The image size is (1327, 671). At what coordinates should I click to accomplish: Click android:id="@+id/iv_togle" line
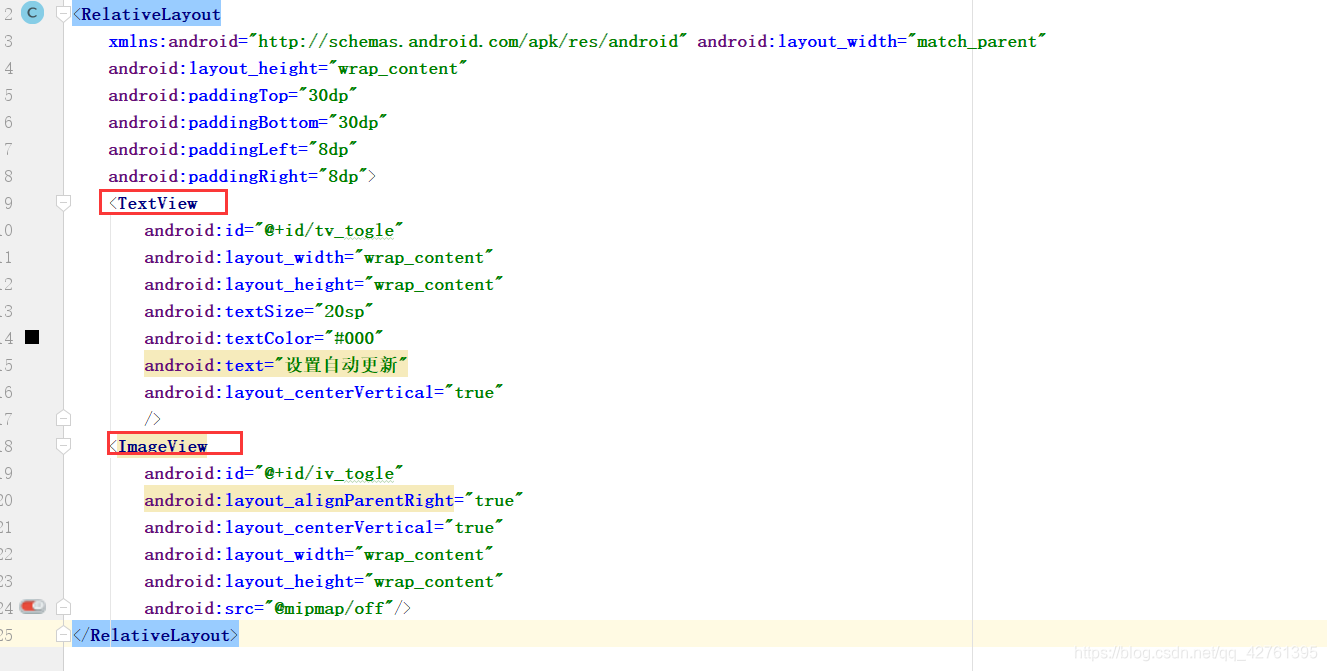274,473
